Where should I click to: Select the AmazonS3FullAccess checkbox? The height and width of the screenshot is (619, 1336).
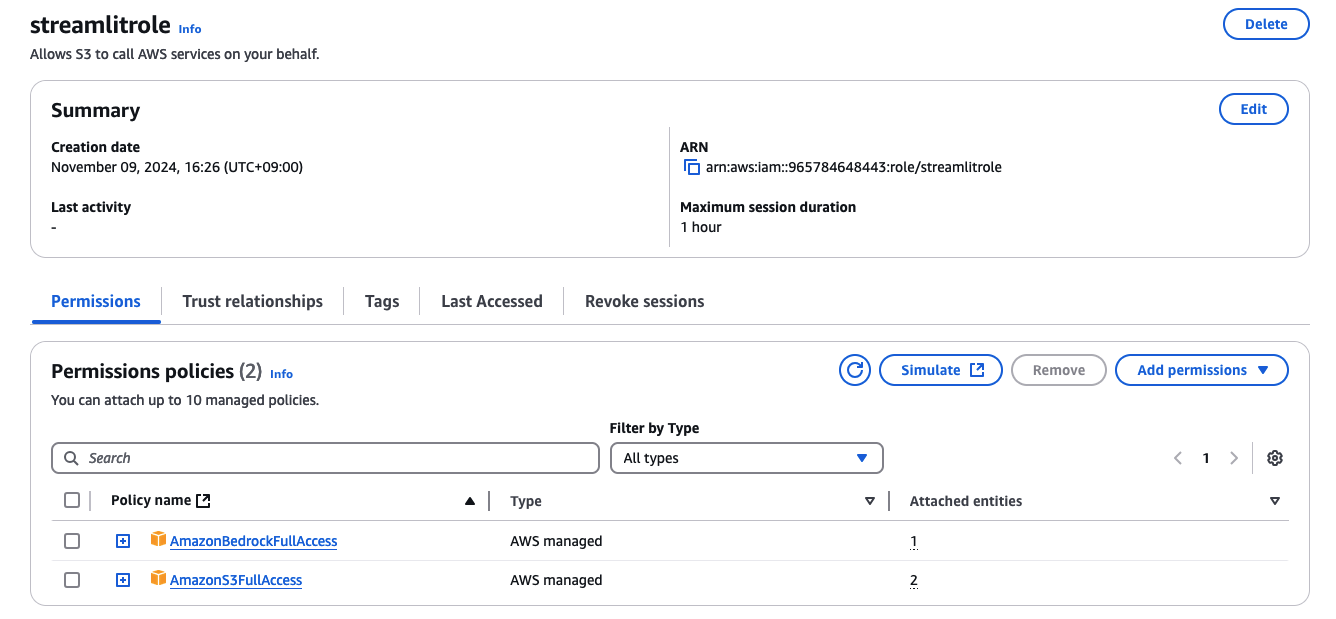pyautogui.click(x=72, y=580)
